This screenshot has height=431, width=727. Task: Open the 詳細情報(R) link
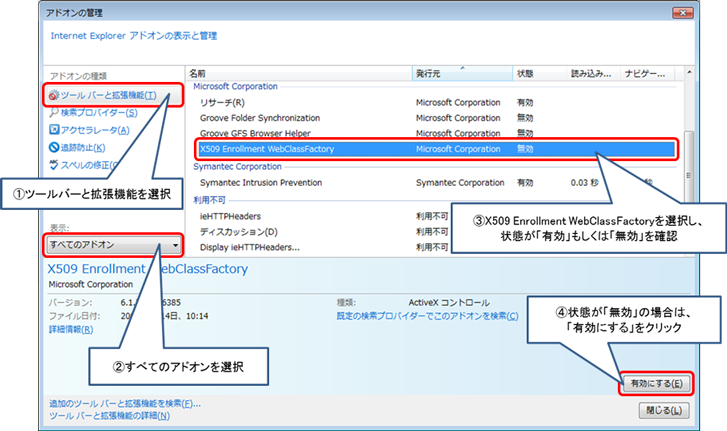pyautogui.click(x=71, y=330)
